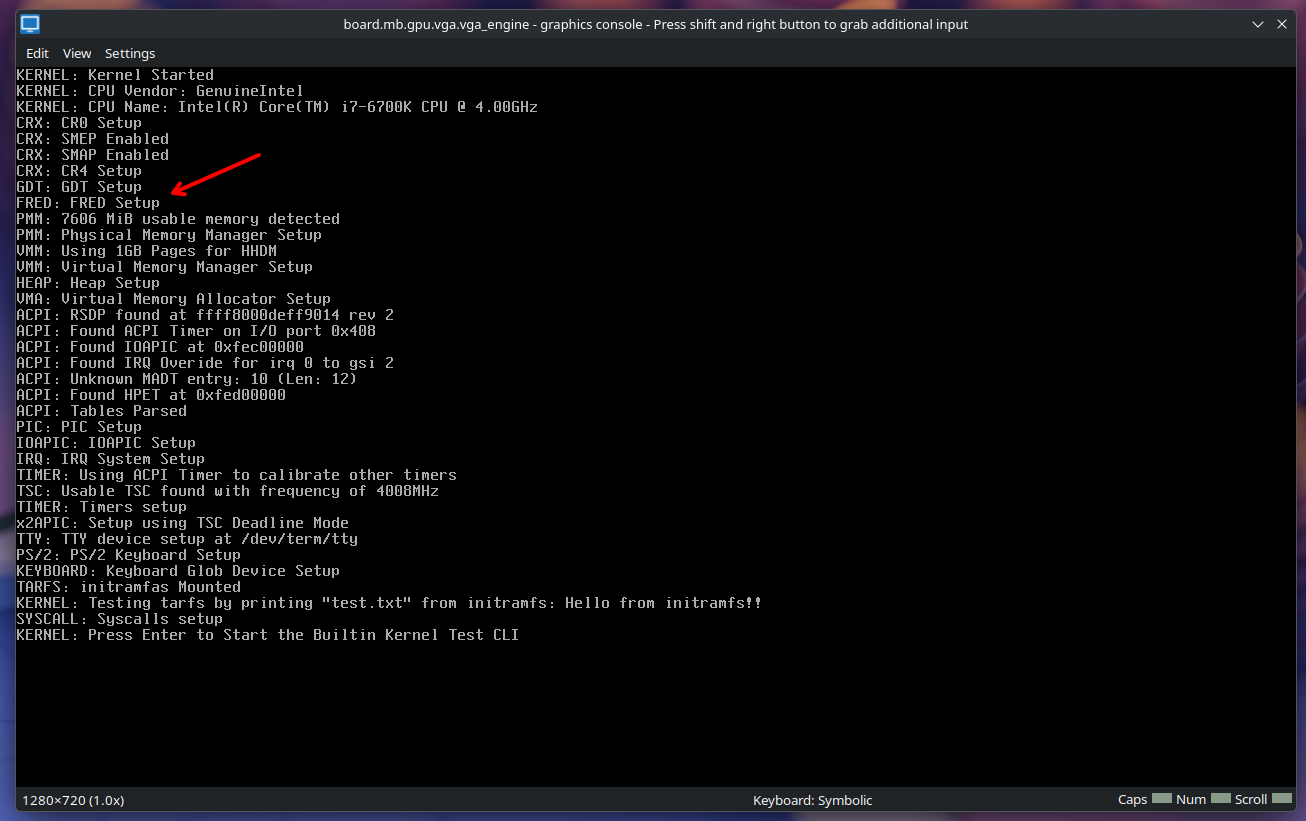Close the graphics console window
1306x821 pixels.
(x=1281, y=24)
